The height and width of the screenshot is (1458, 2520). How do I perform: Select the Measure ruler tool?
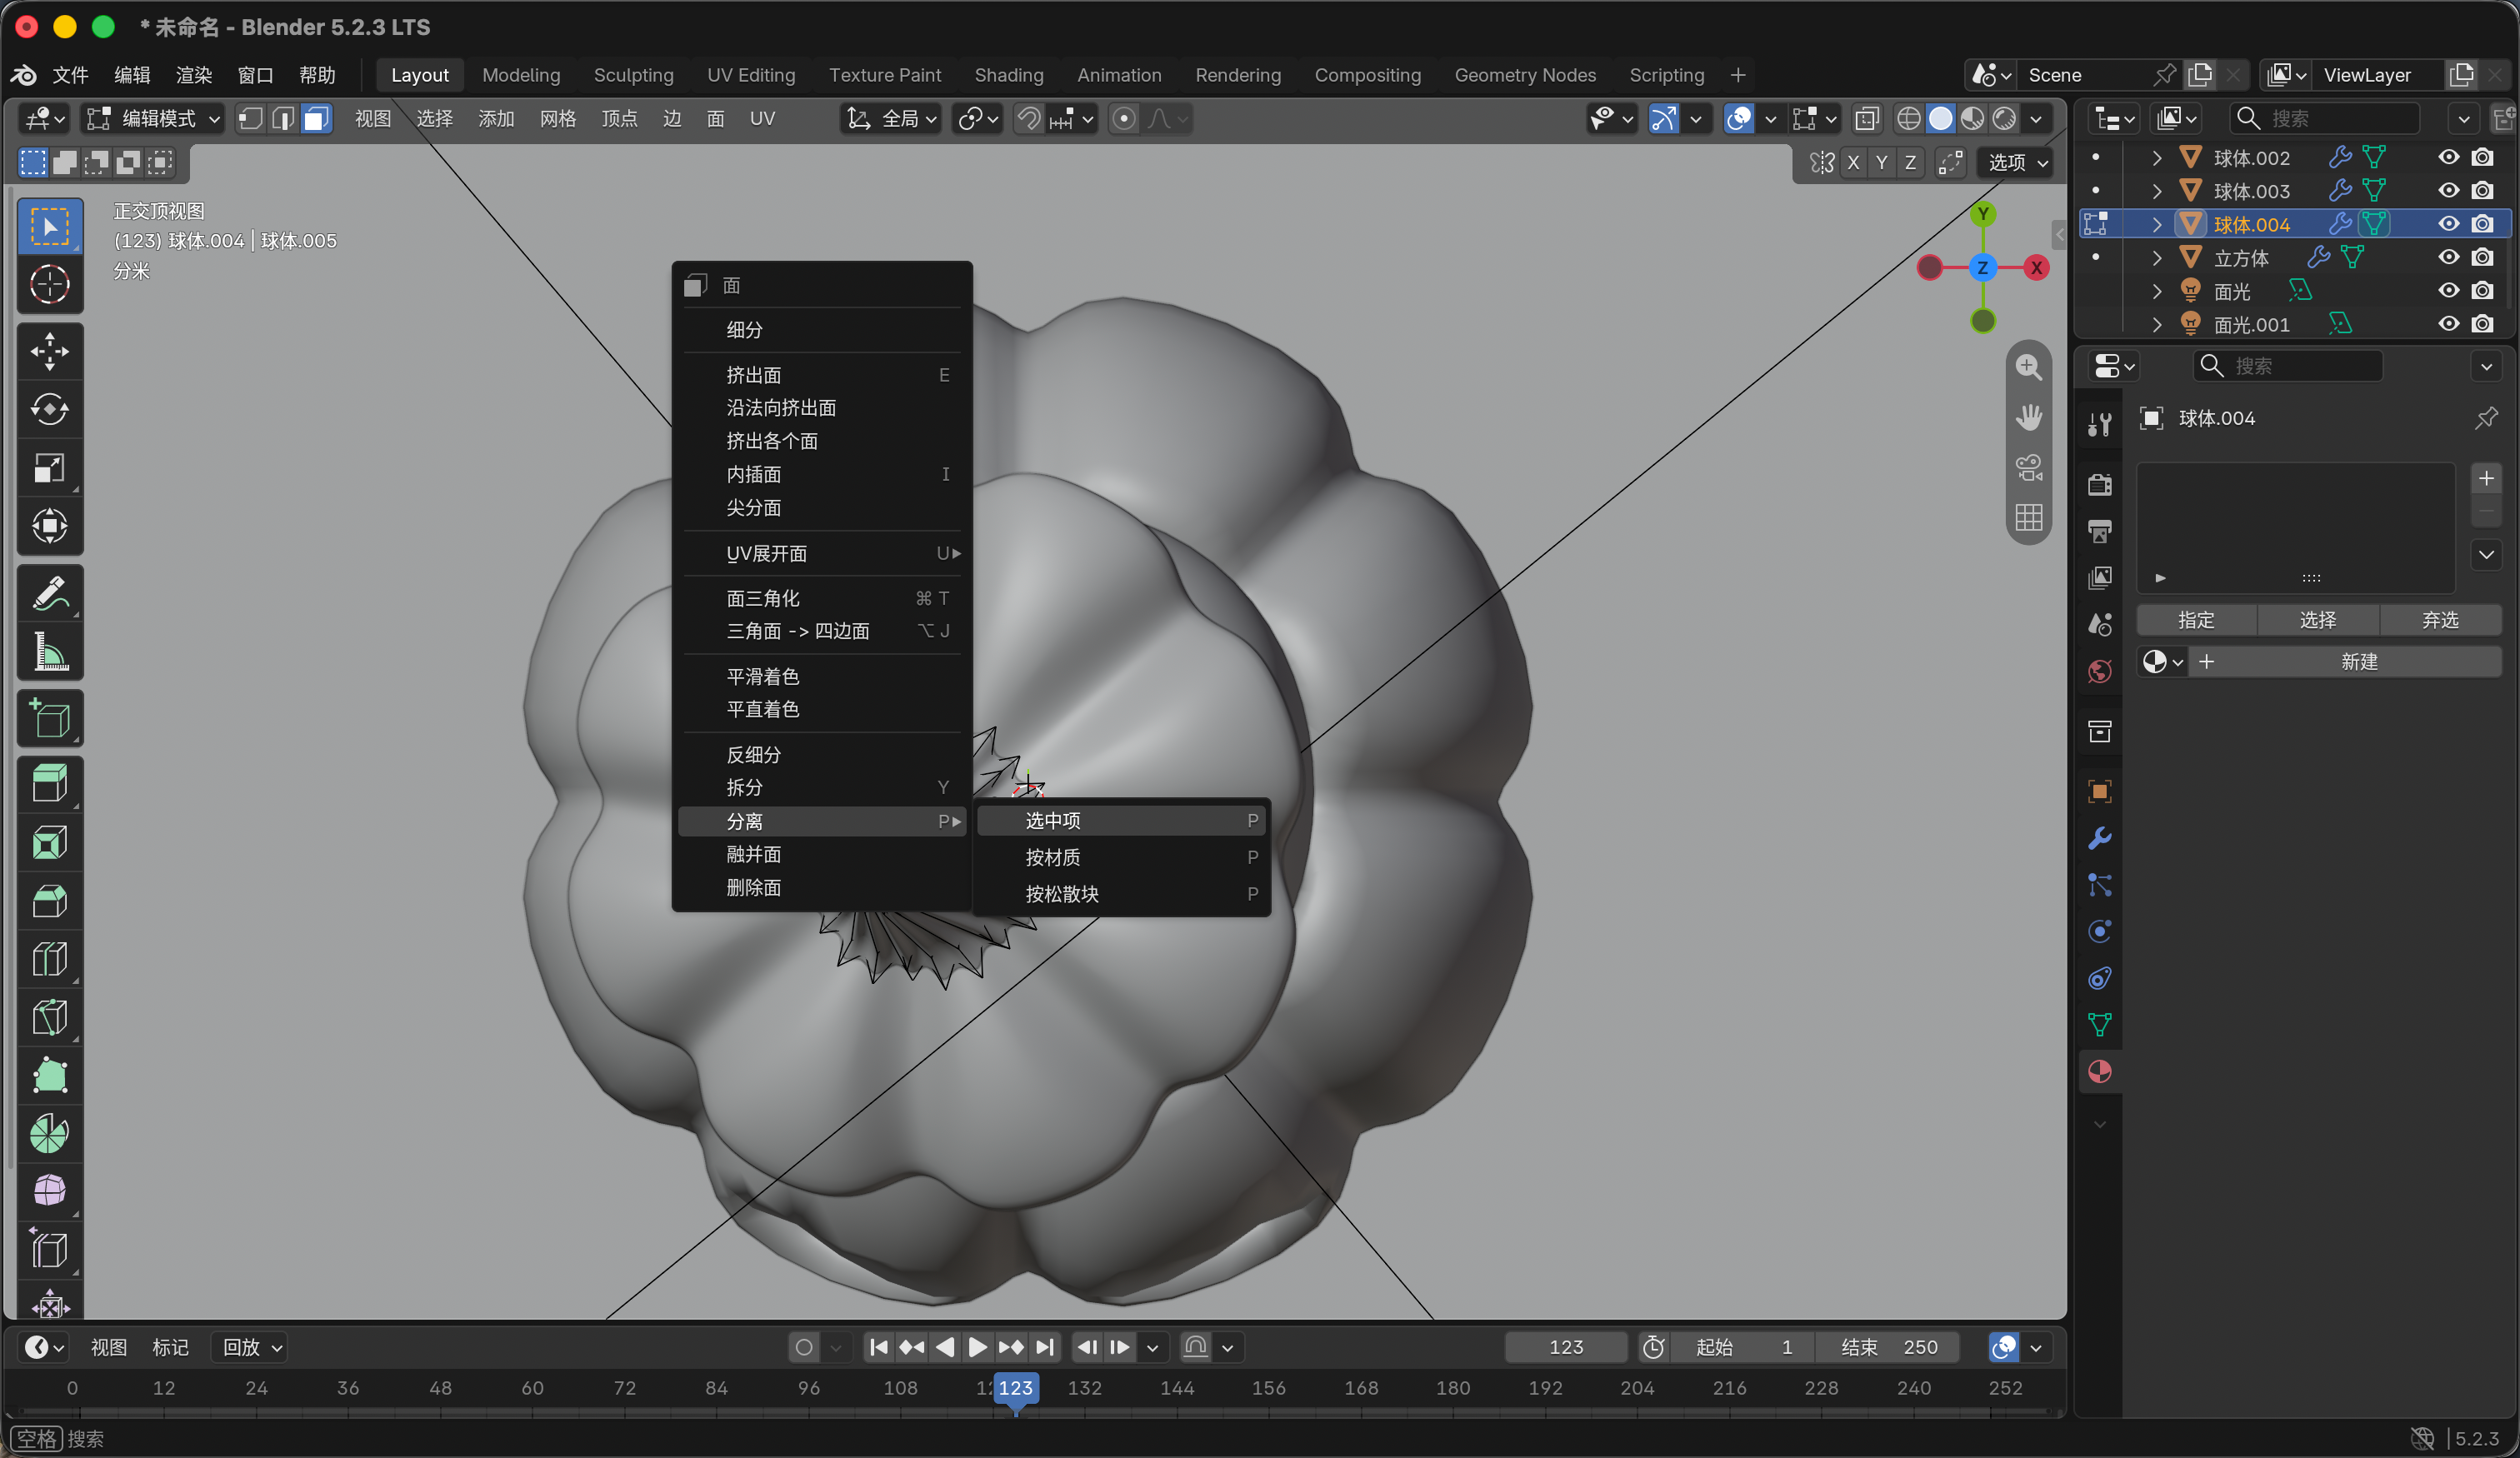point(50,651)
